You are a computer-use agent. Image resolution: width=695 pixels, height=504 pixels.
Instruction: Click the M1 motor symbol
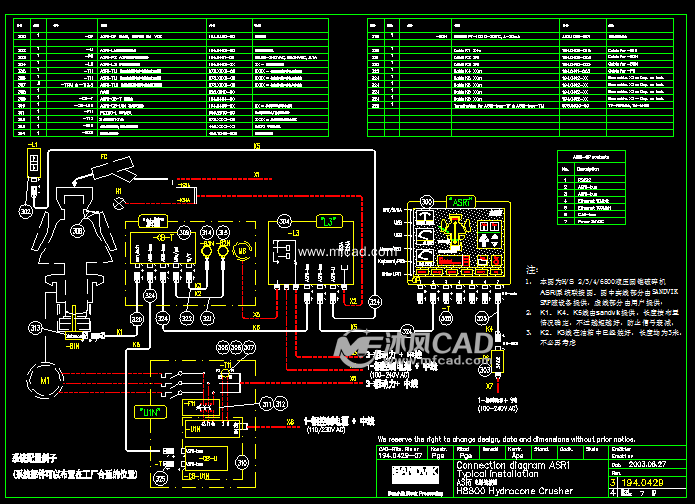pos(45,380)
